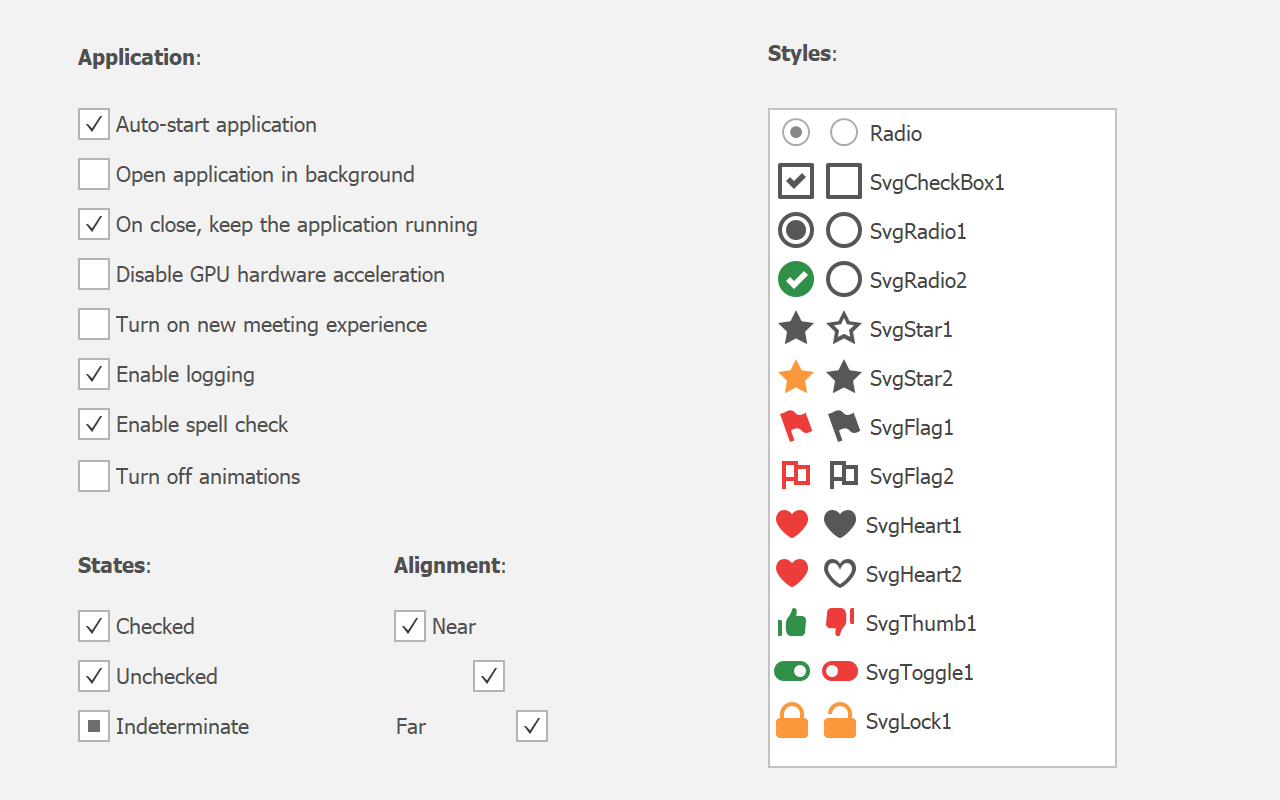This screenshot has width=1280, height=800.
Task: Turn off the green SvgToggle1 switch
Action: 792,672
